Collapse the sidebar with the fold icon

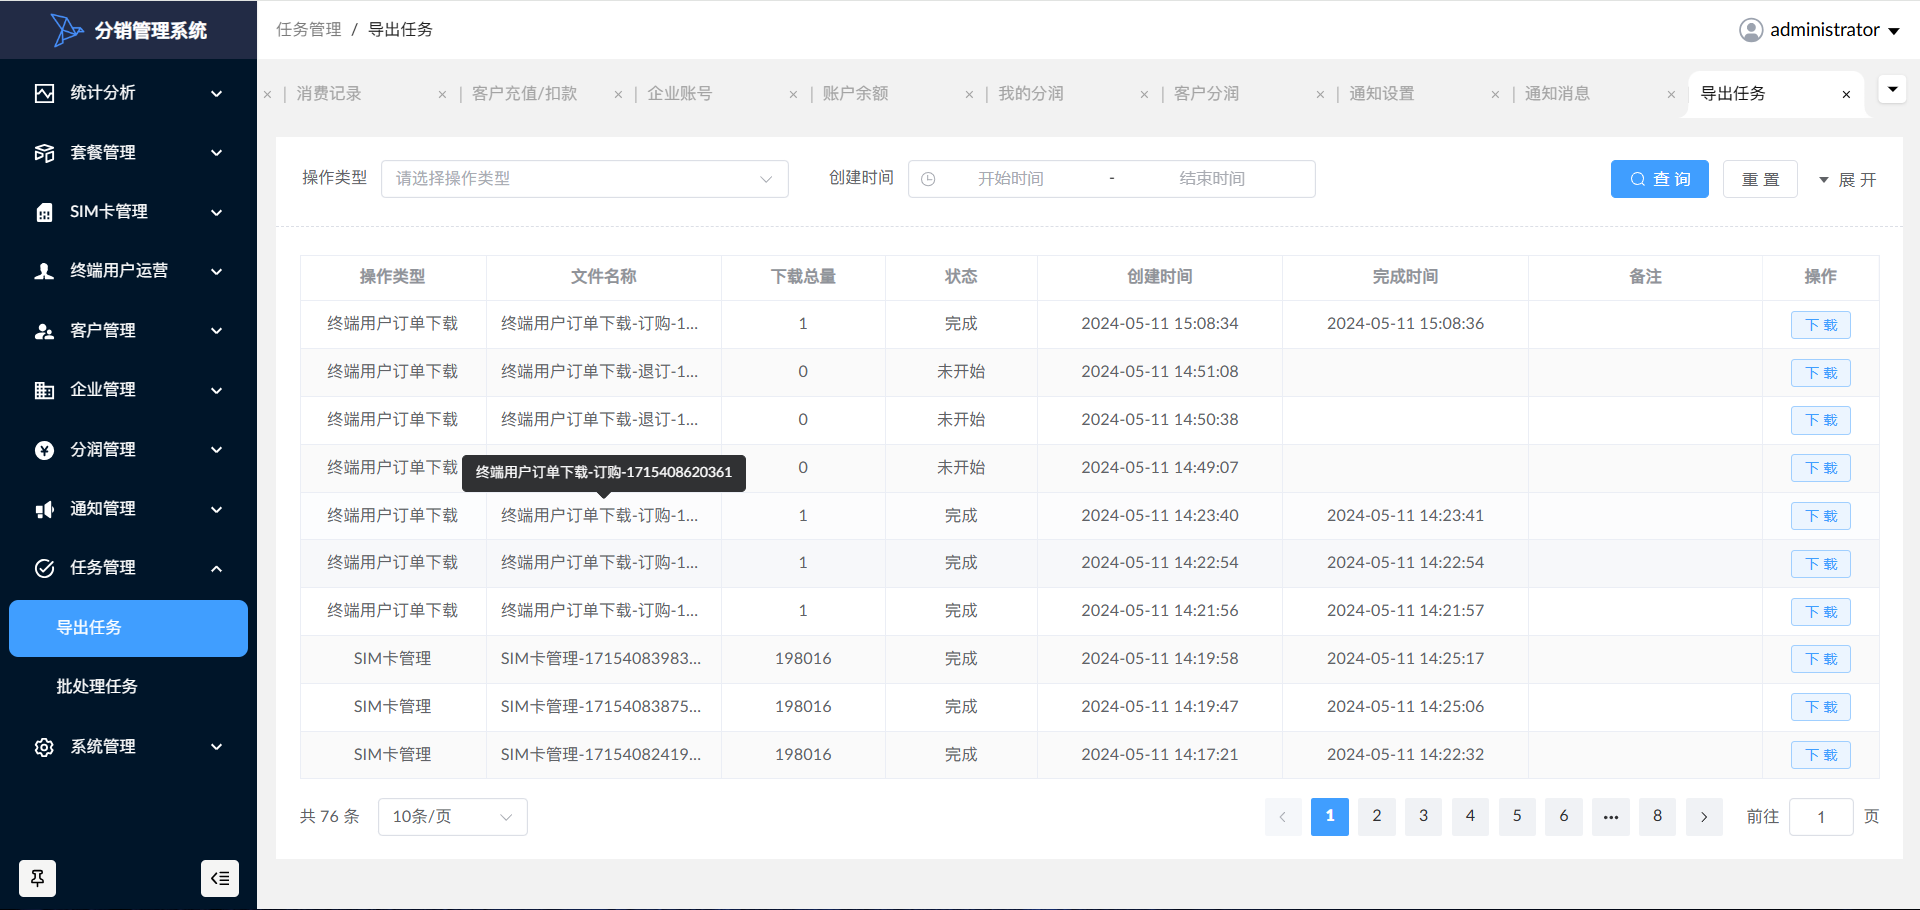[x=220, y=878]
